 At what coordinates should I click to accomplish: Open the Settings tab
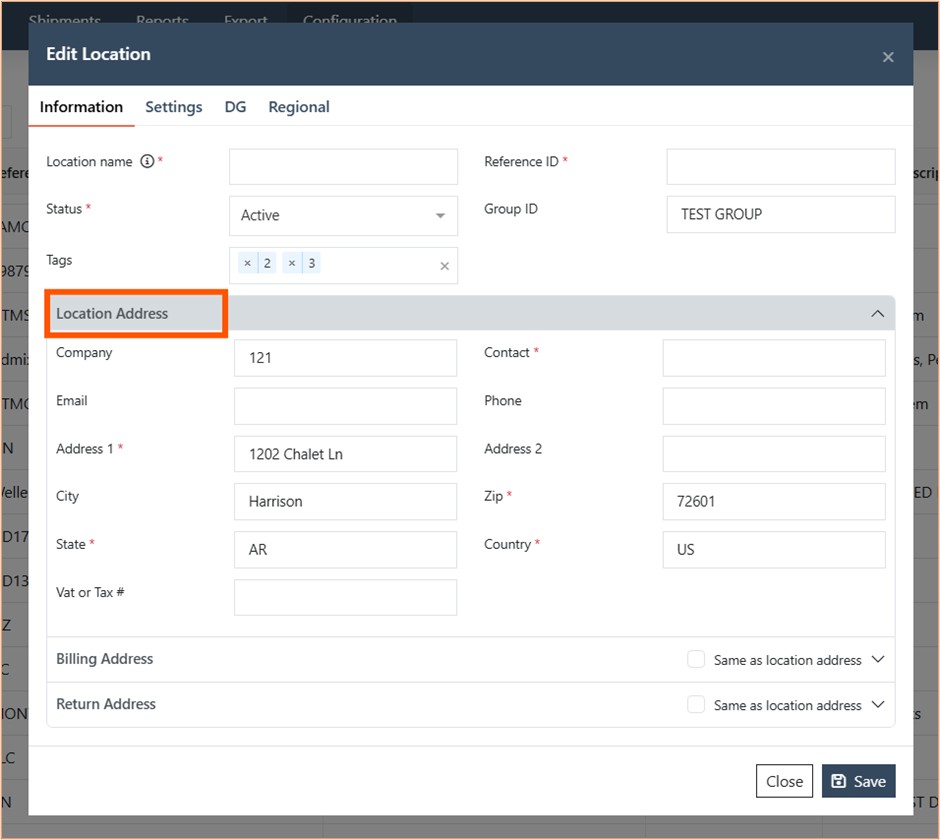[174, 107]
